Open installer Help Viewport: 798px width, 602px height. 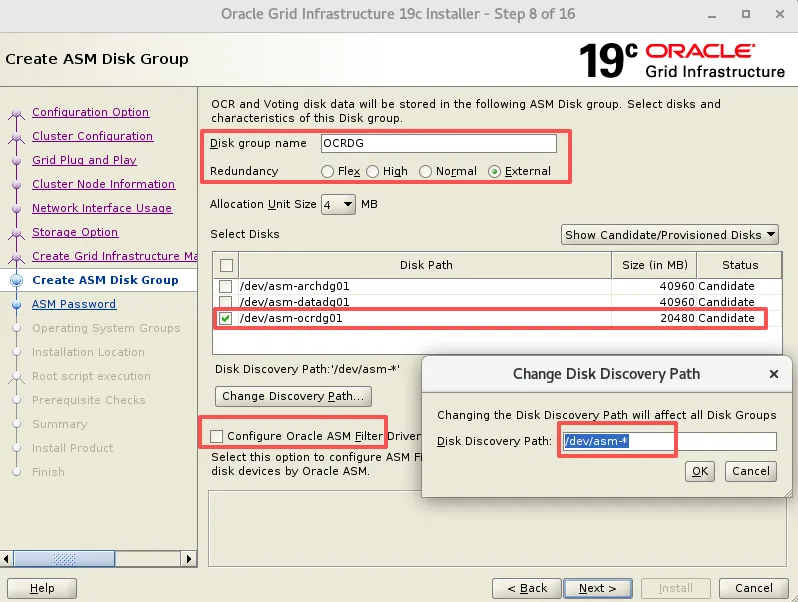[42, 588]
